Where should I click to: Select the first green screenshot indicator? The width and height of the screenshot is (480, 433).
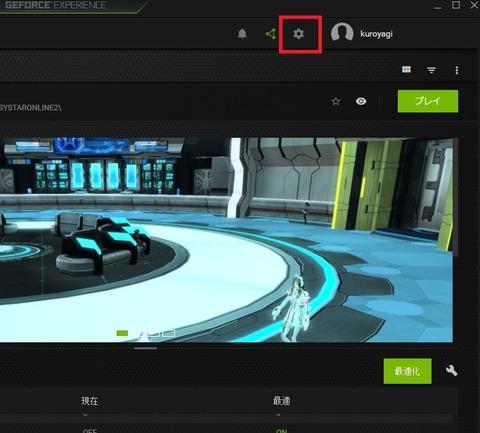point(122,333)
